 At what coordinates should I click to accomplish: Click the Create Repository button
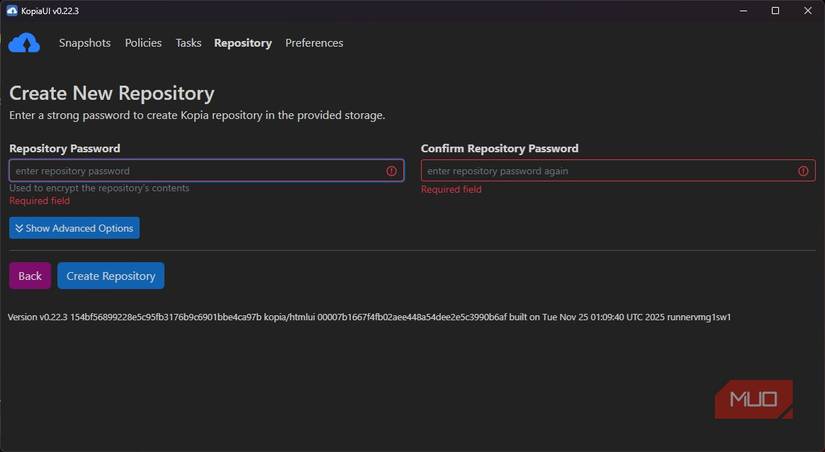(x=110, y=276)
